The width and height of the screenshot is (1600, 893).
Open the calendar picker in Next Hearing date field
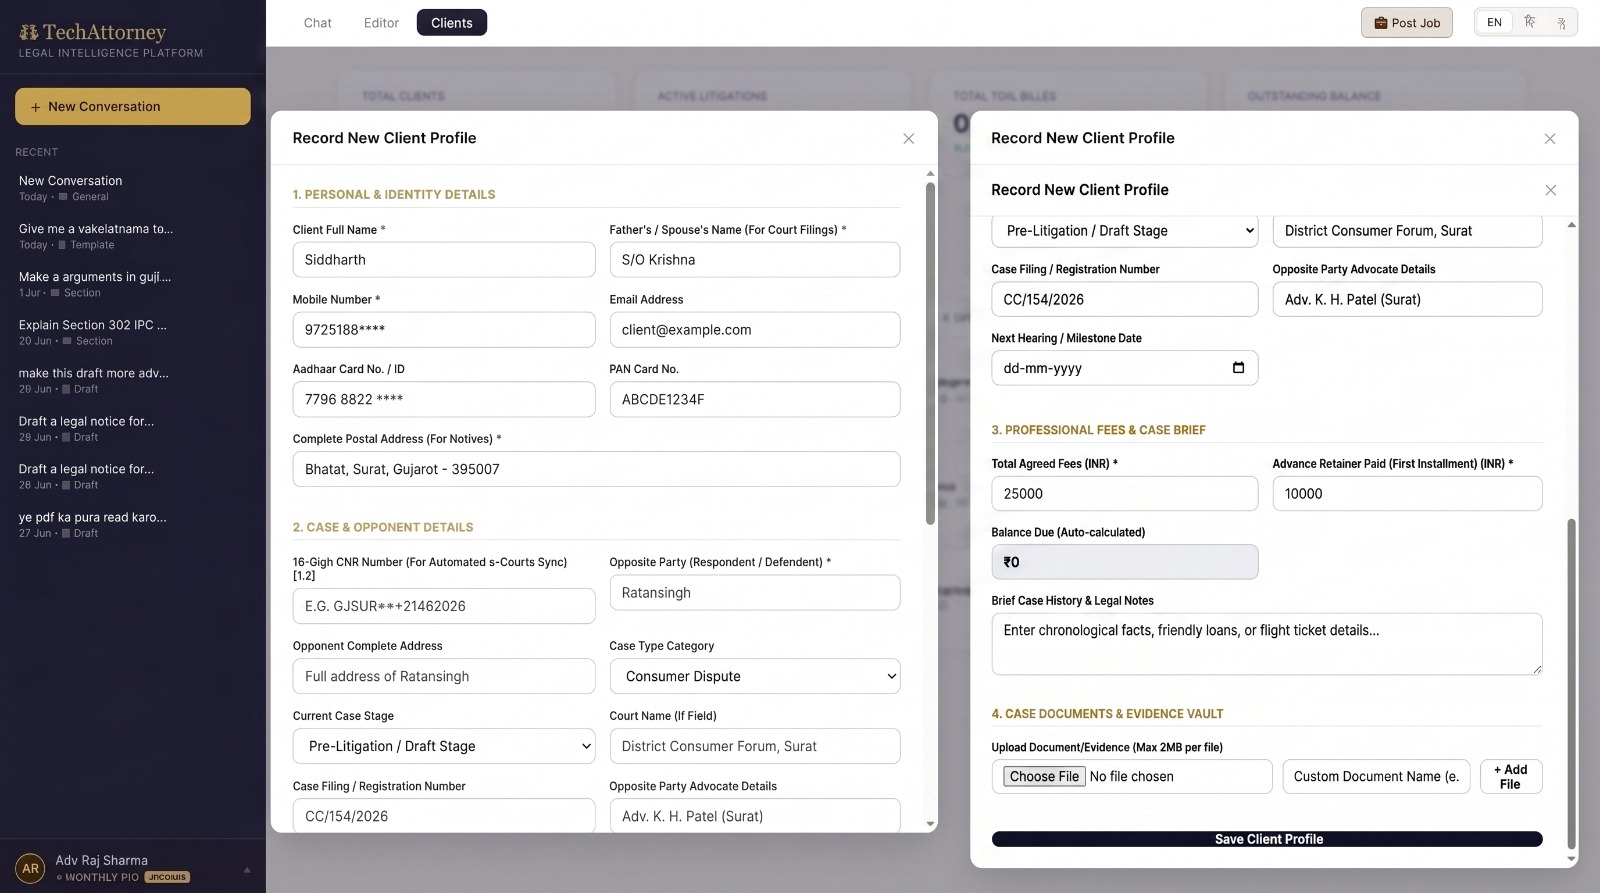tap(1238, 368)
